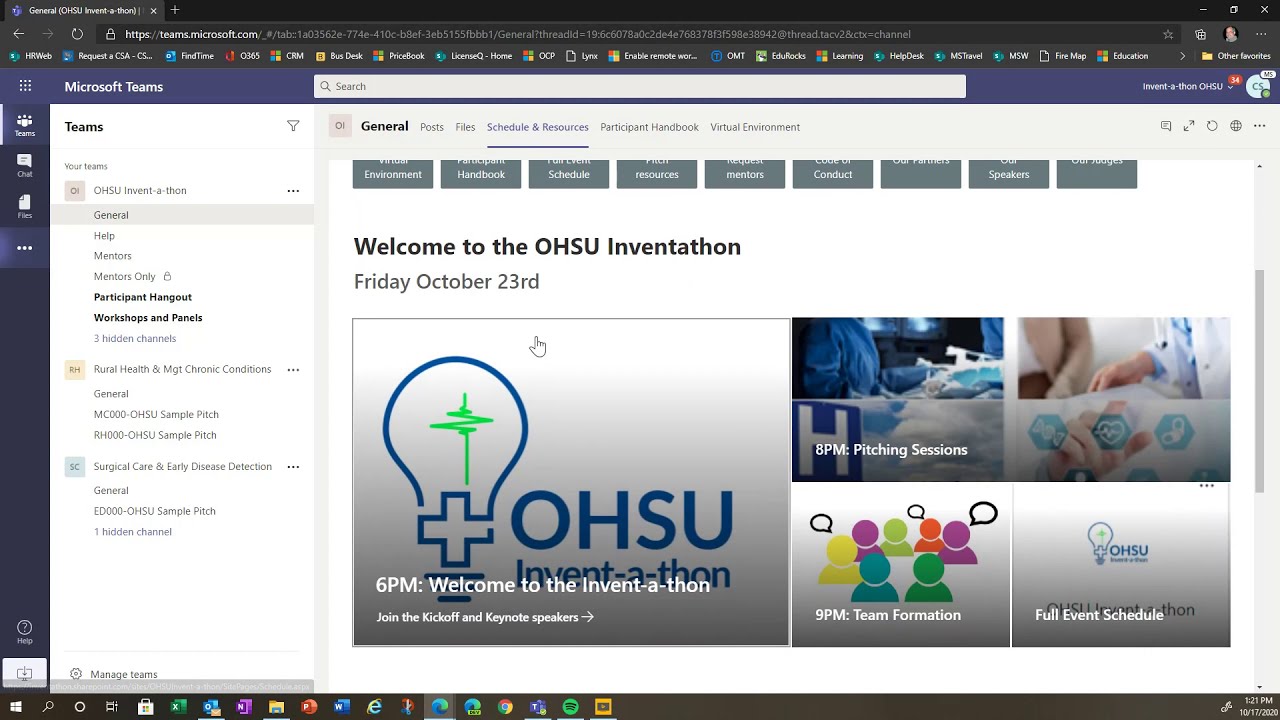Click the Manage teams gear icon
The height and width of the screenshot is (720, 1280).
[76, 674]
